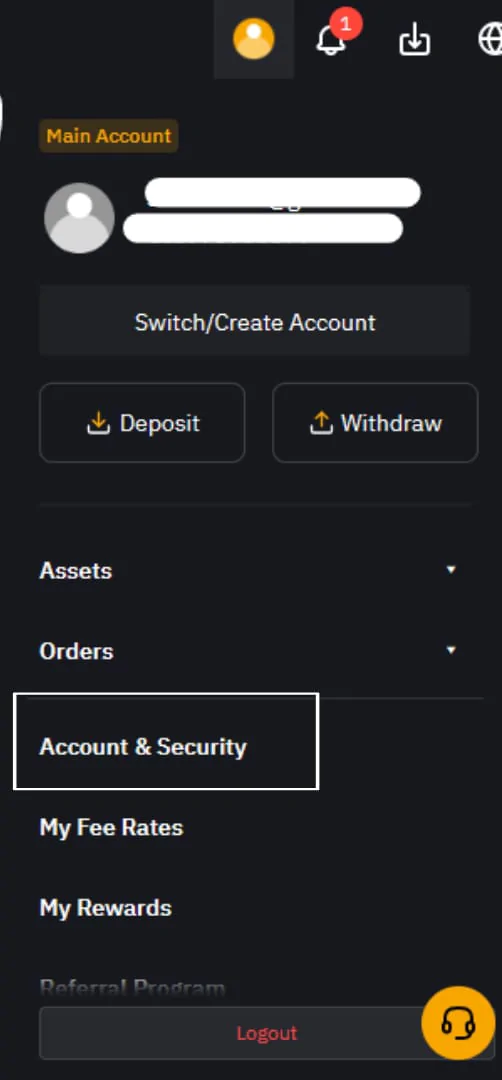Click the gray user profile picture
This screenshot has height=1080, width=502.
[79, 218]
